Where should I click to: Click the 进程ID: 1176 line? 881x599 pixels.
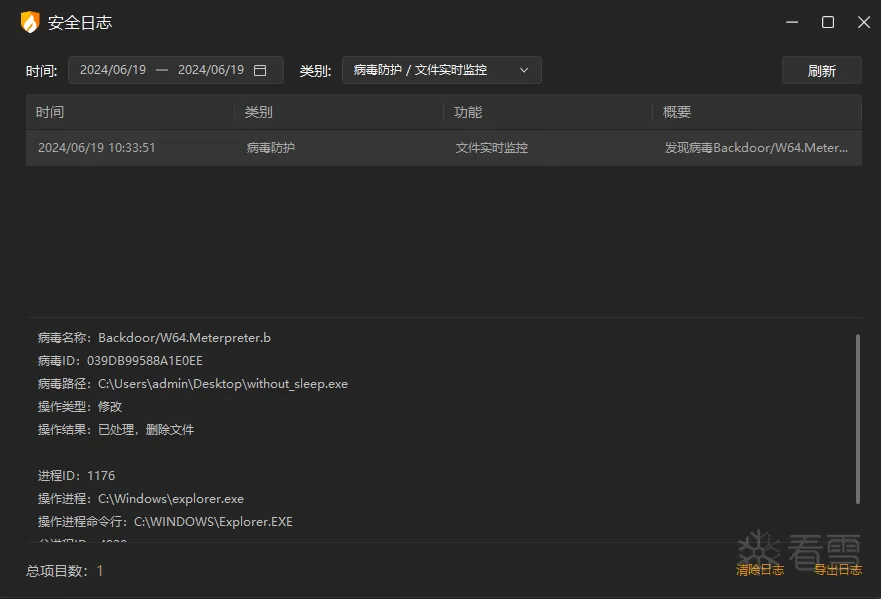pyautogui.click(x=76, y=476)
